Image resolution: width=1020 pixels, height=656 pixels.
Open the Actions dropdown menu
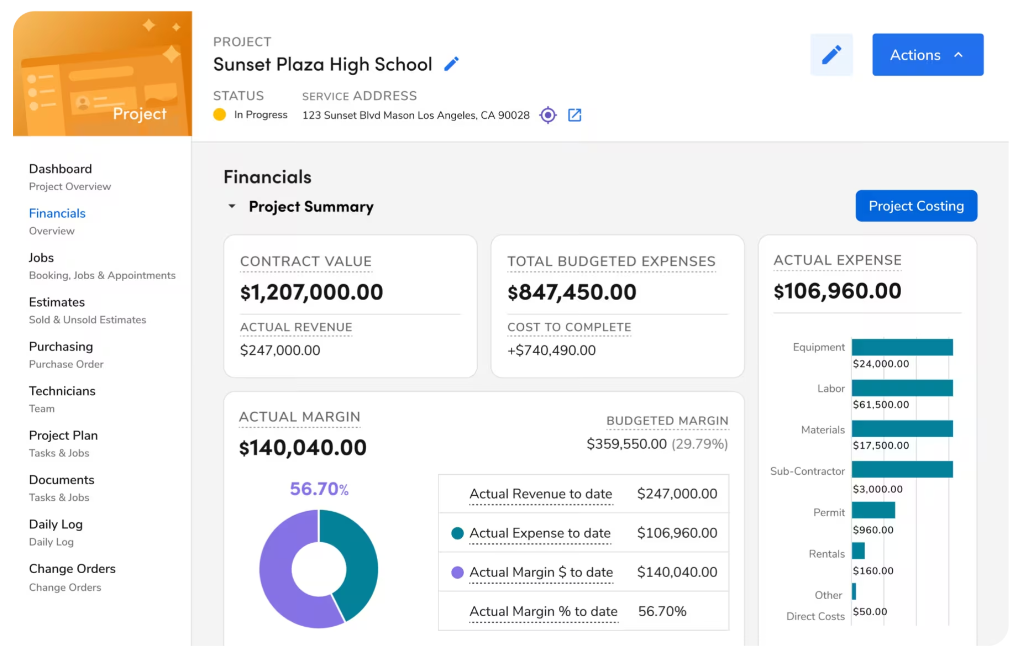pyautogui.click(x=928, y=55)
